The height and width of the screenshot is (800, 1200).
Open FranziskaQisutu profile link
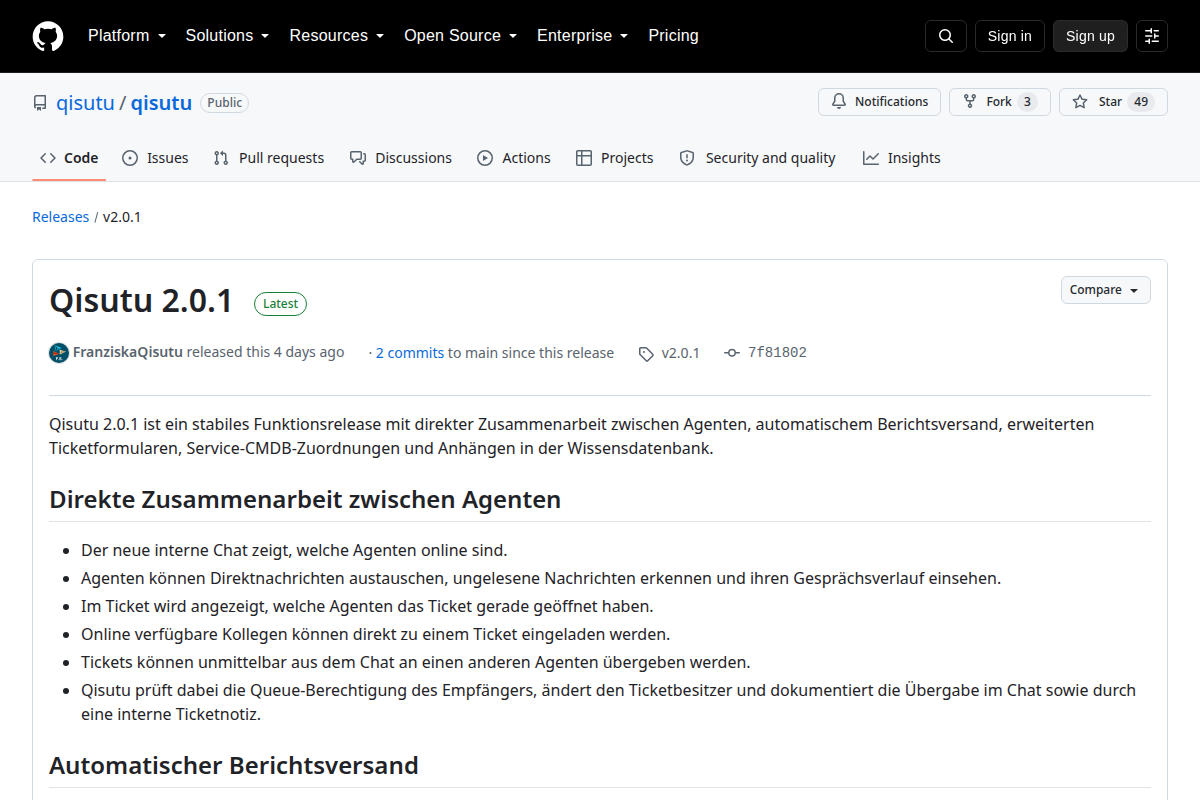(x=128, y=352)
